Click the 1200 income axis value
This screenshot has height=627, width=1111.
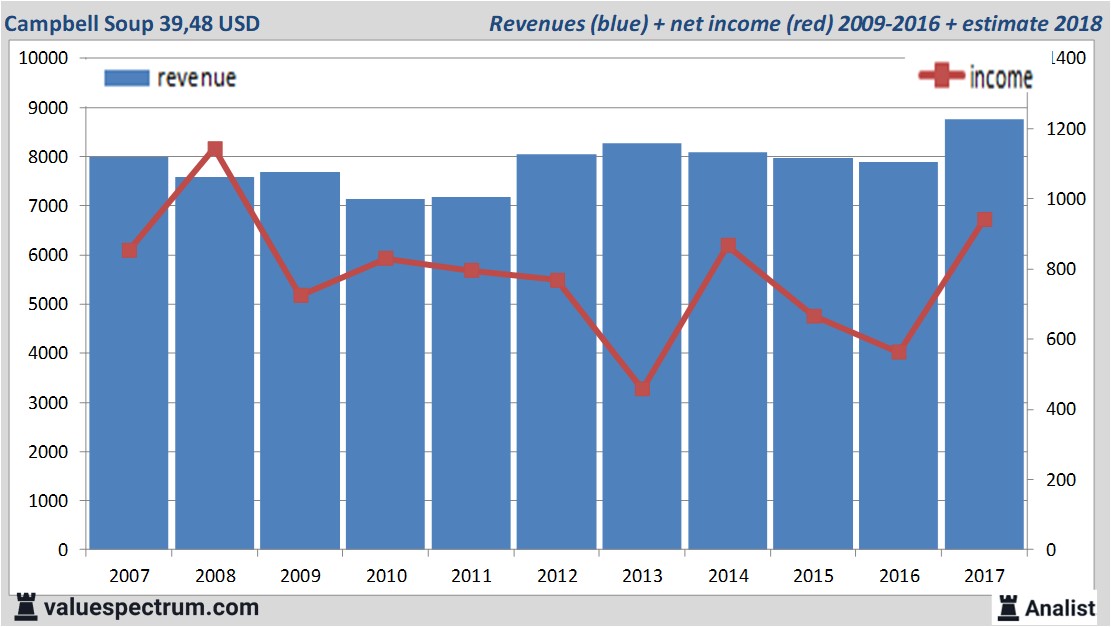(1066, 129)
